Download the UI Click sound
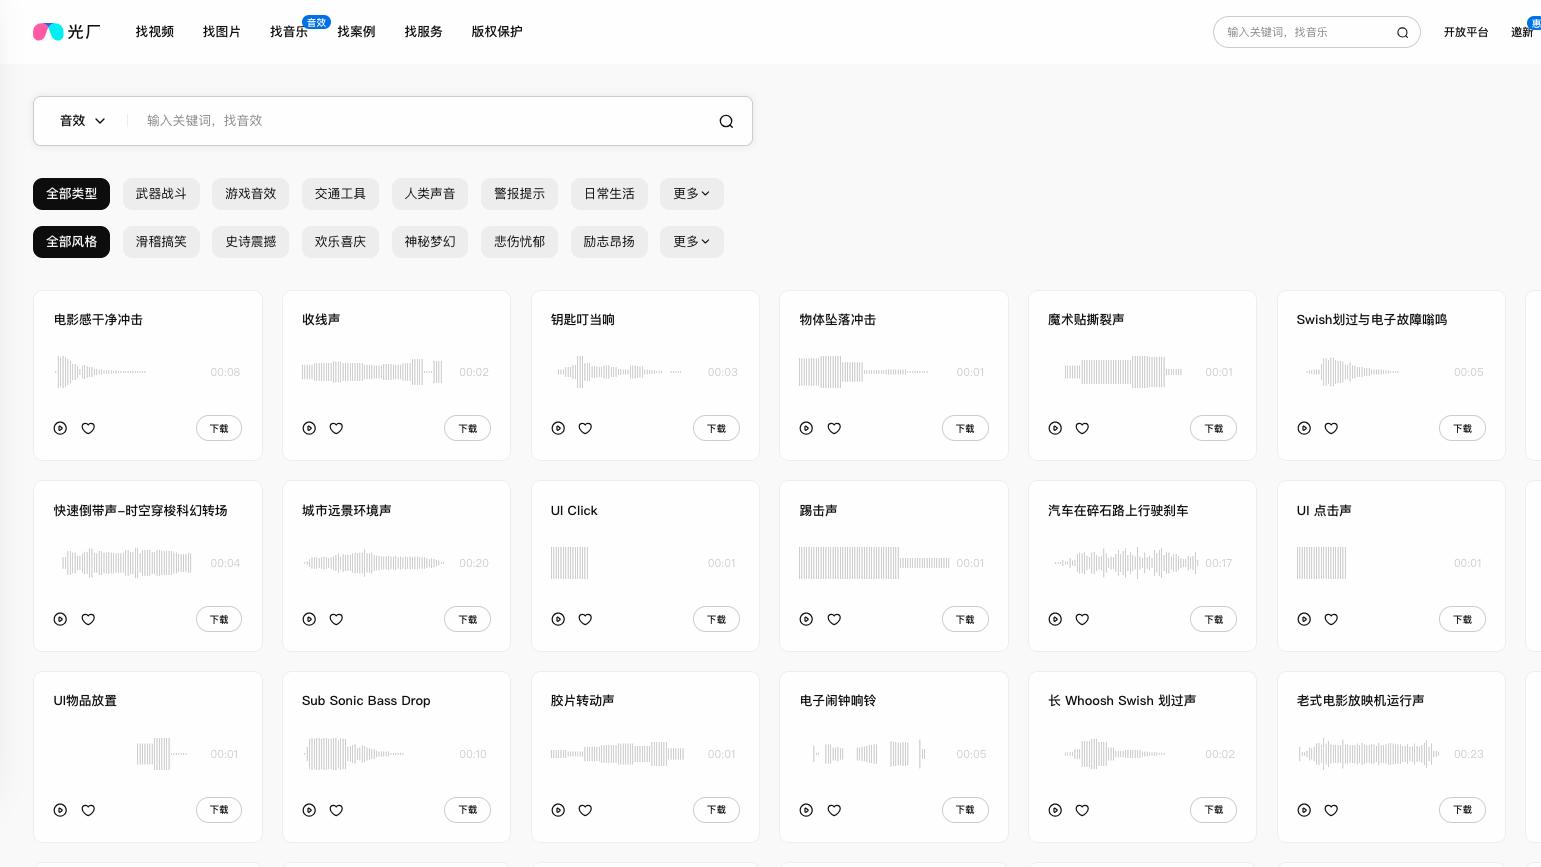Screen dimensions: 1541x867 [716, 619]
